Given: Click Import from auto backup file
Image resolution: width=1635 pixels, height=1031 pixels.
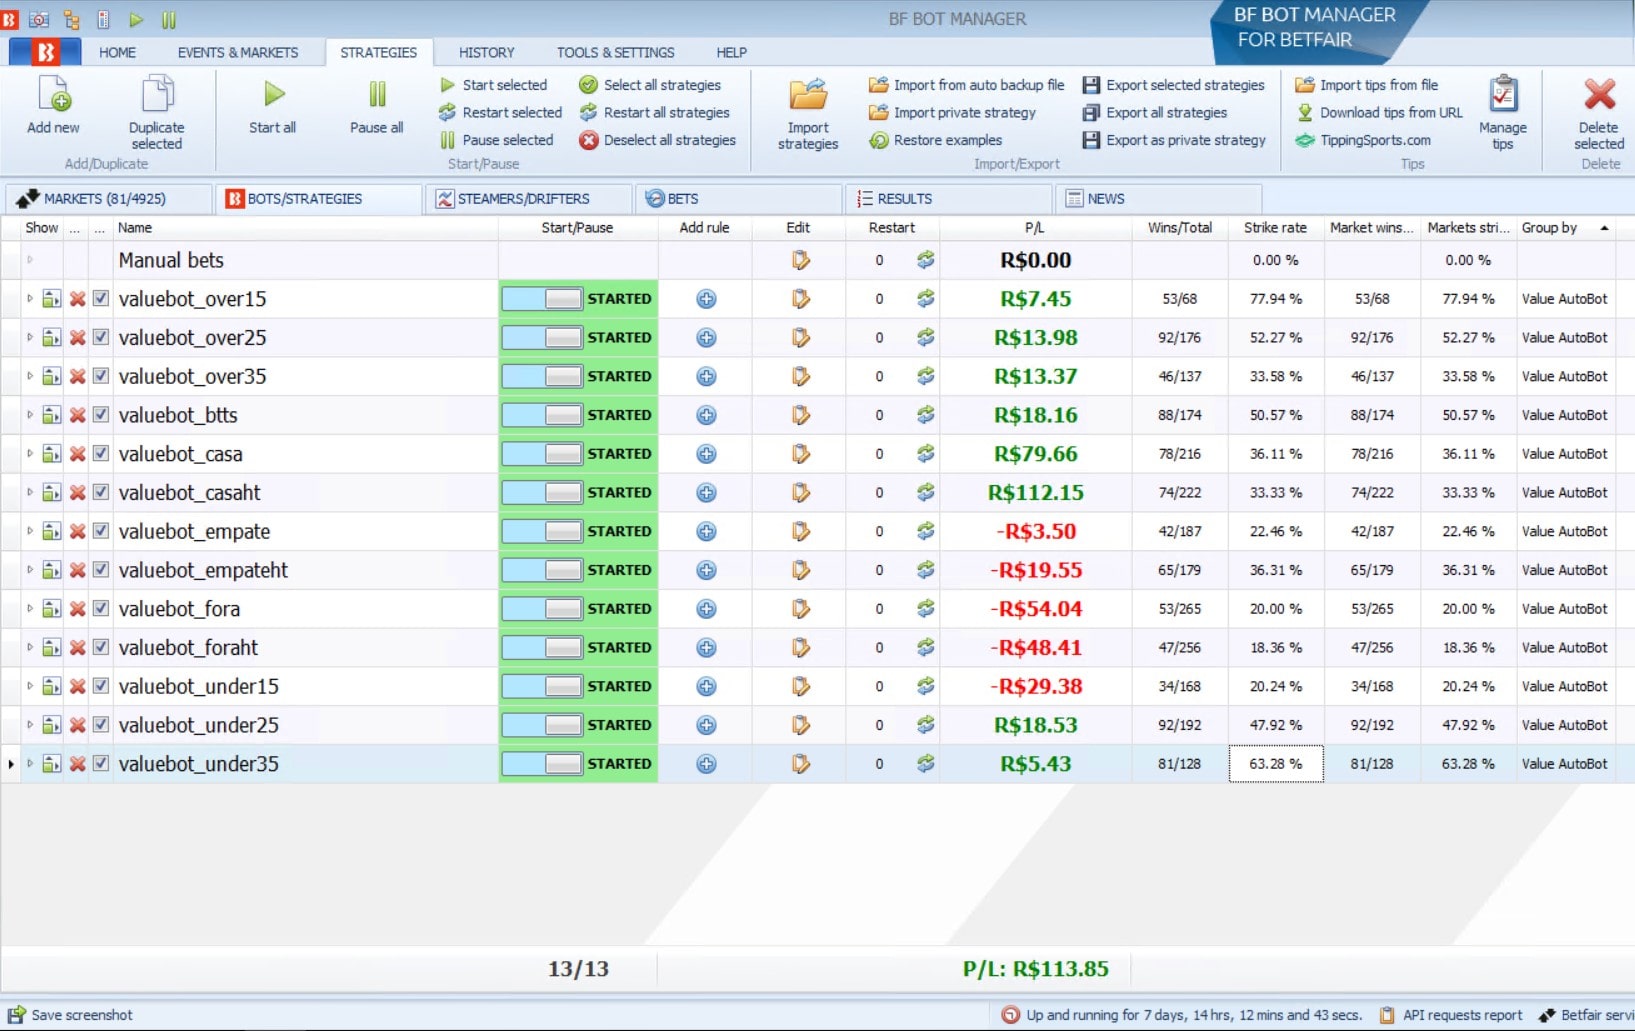Looking at the screenshot, I should point(967,85).
